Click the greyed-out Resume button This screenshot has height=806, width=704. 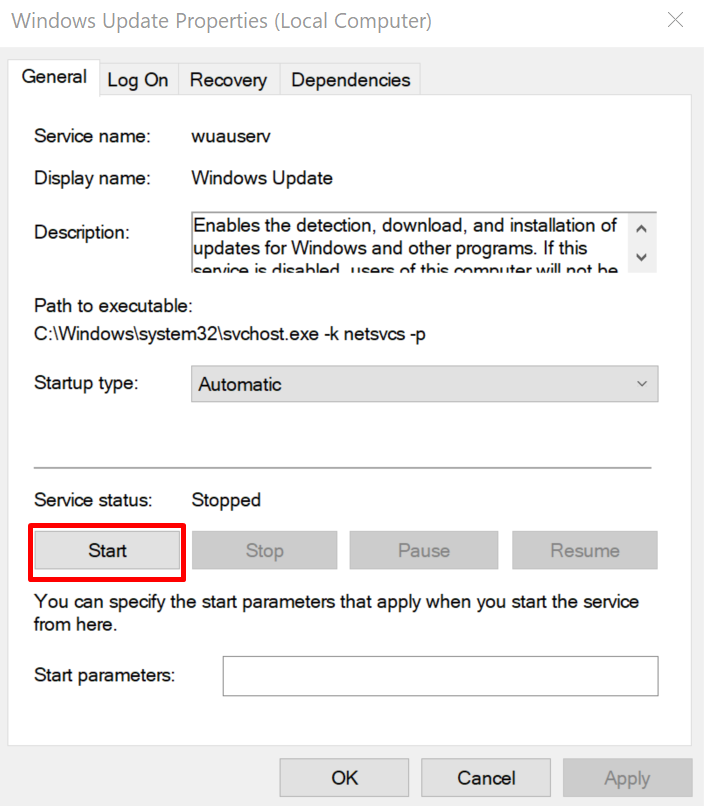point(585,550)
